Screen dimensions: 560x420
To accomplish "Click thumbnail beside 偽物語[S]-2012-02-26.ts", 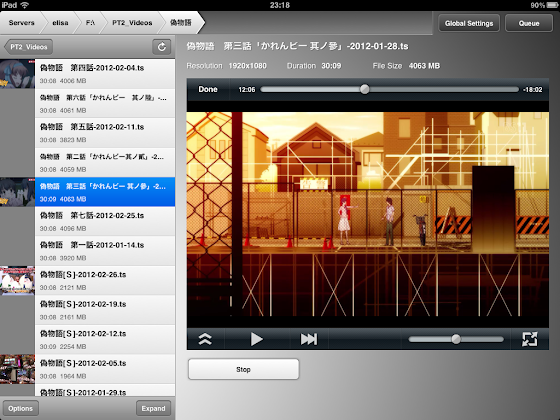I will tap(17, 281).
